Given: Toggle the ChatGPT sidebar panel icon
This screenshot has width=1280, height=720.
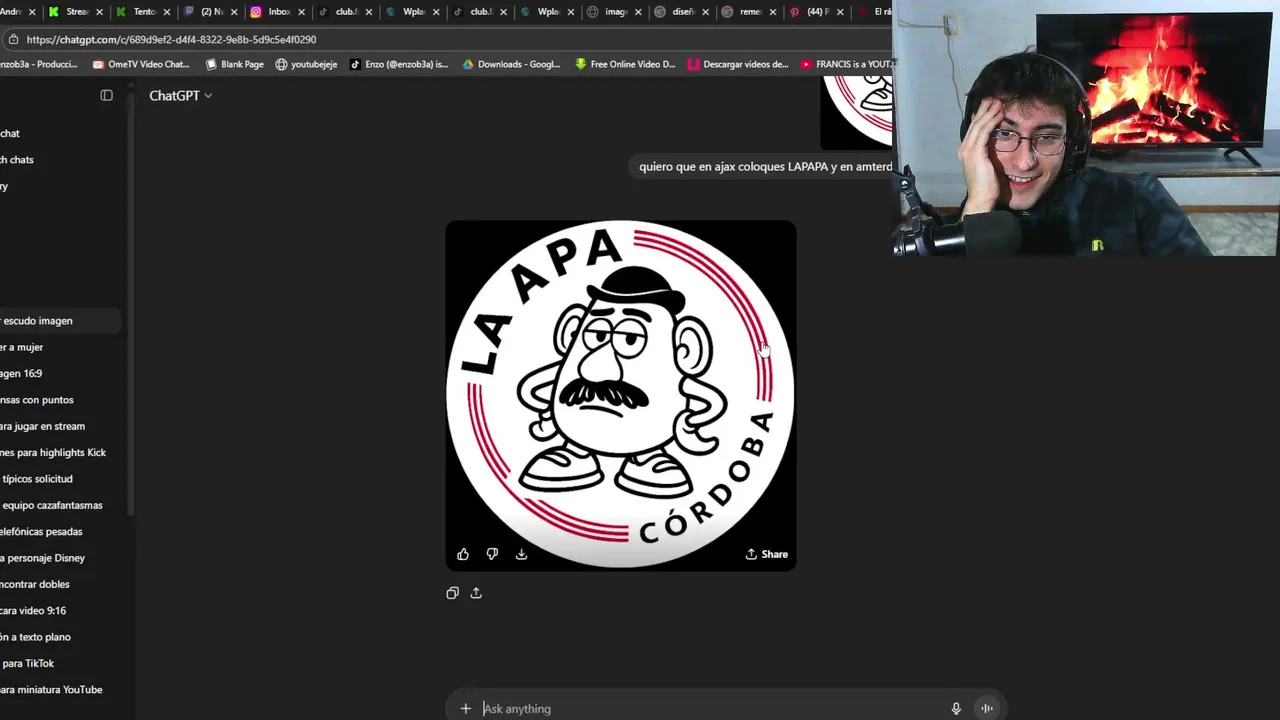Looking at the screenshot, I should (107, 95).
